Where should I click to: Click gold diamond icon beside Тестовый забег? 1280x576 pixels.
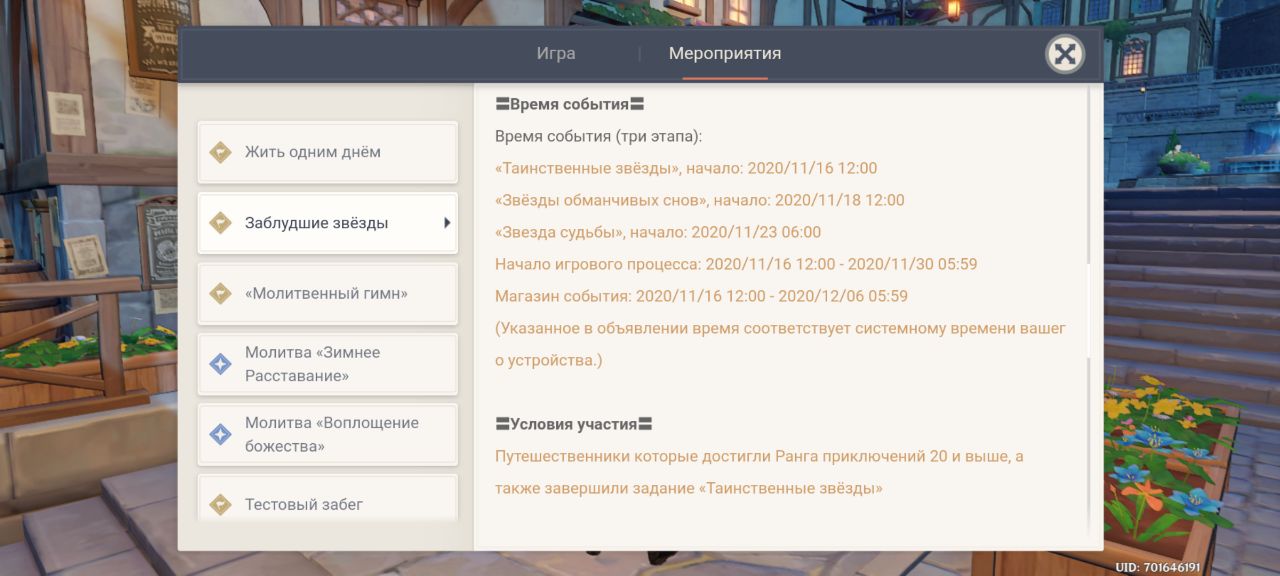pyautogui.click(x=220, y=505)
